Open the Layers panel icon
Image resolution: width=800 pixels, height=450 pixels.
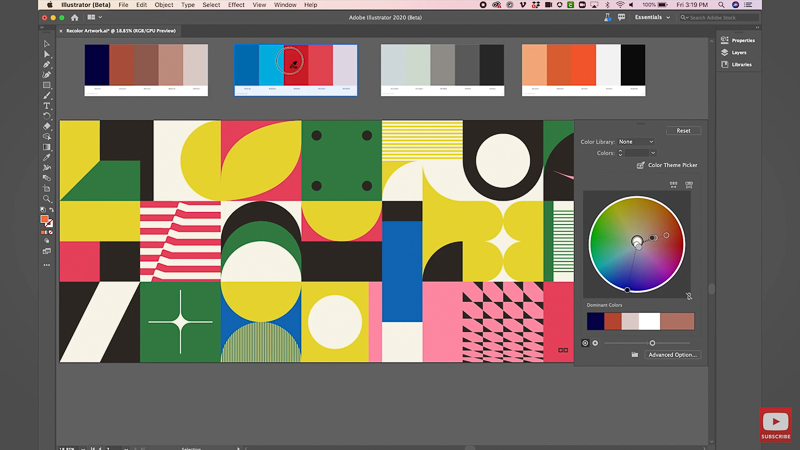click(x=725, y=52)
